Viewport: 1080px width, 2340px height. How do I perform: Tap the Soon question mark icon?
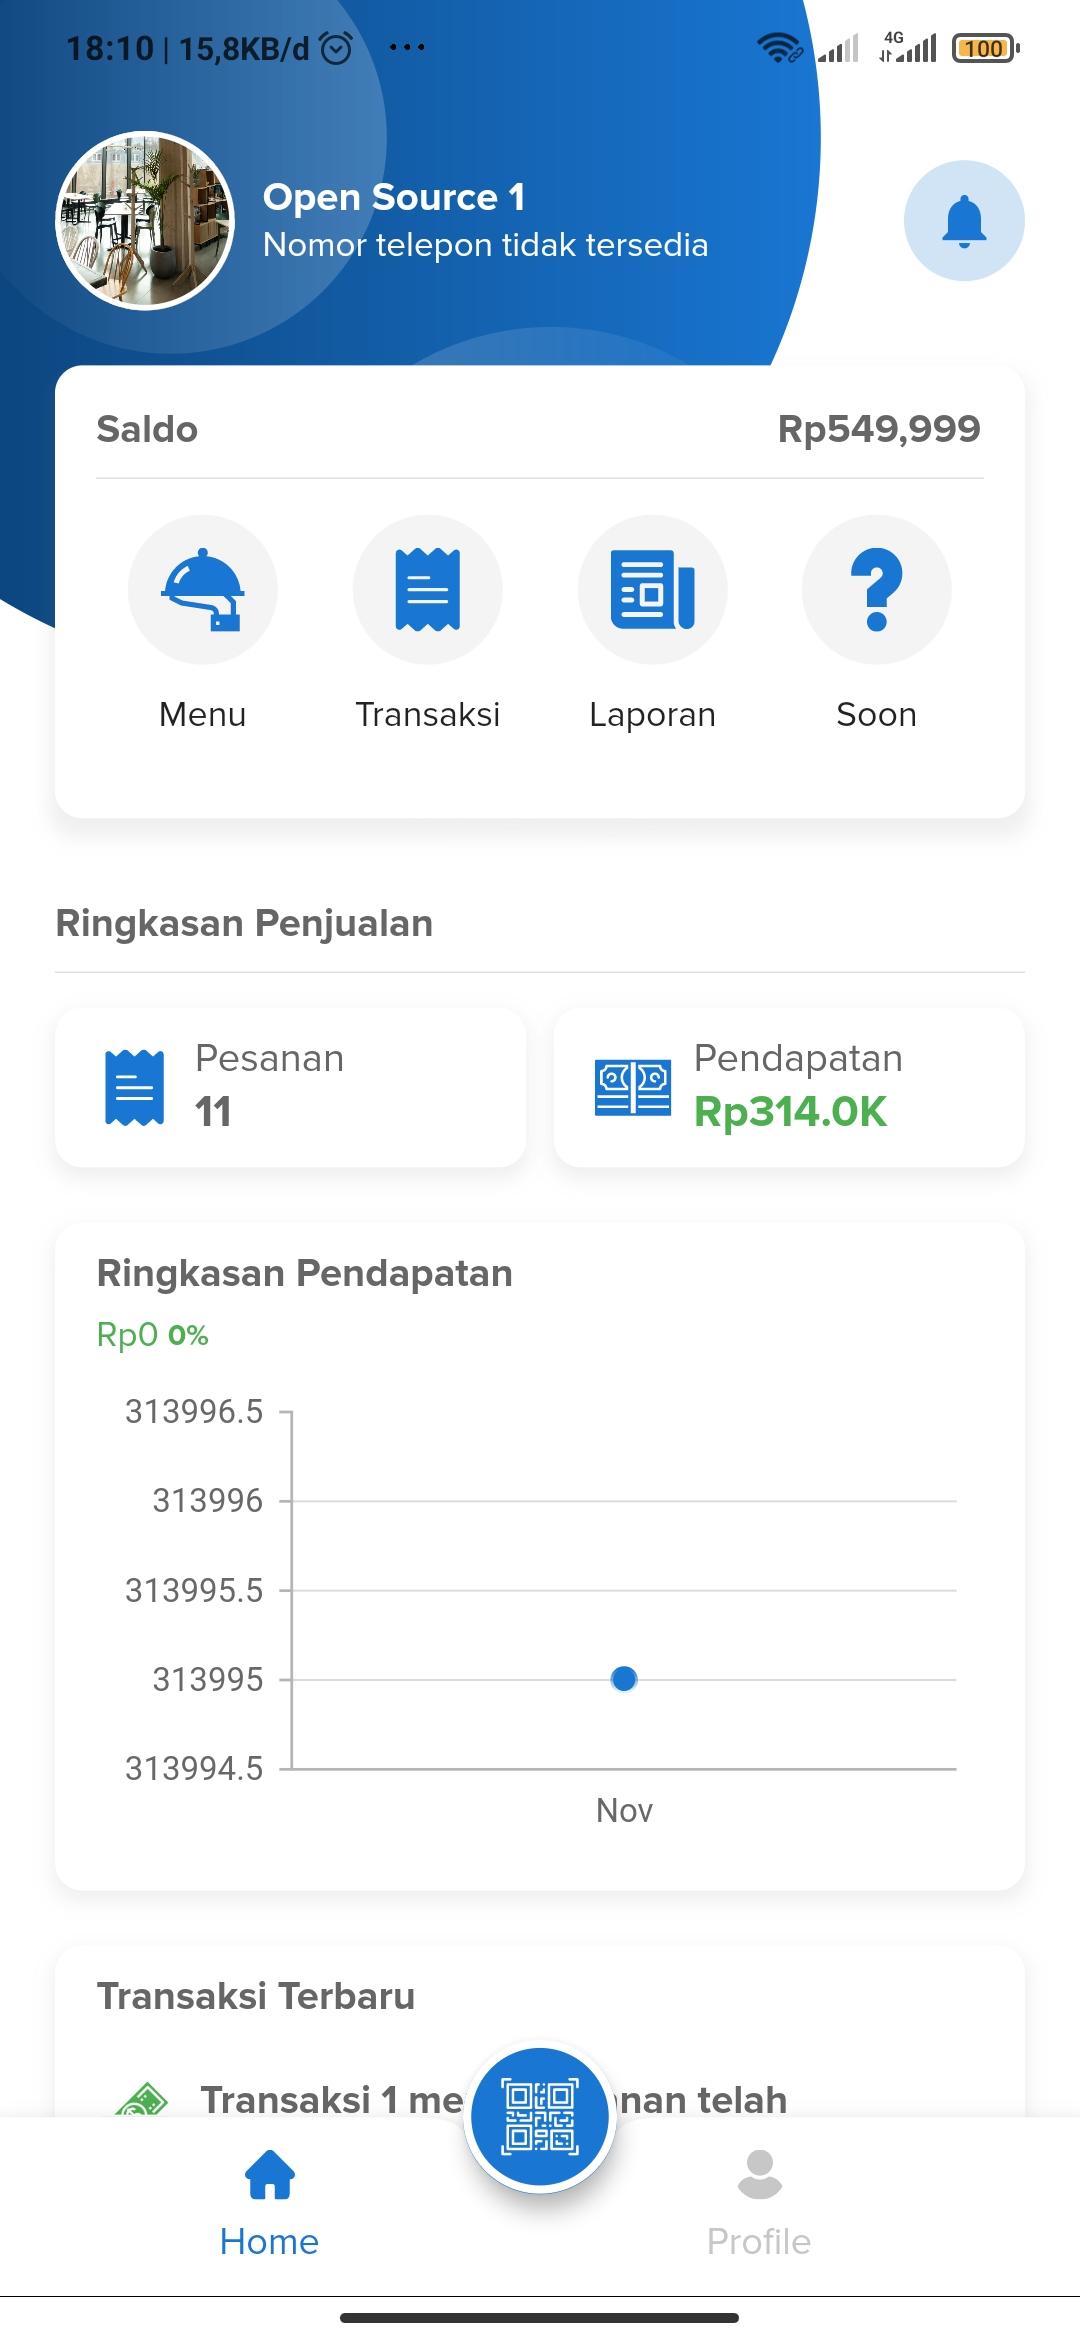pyautogui.click(x=877, y=590)
